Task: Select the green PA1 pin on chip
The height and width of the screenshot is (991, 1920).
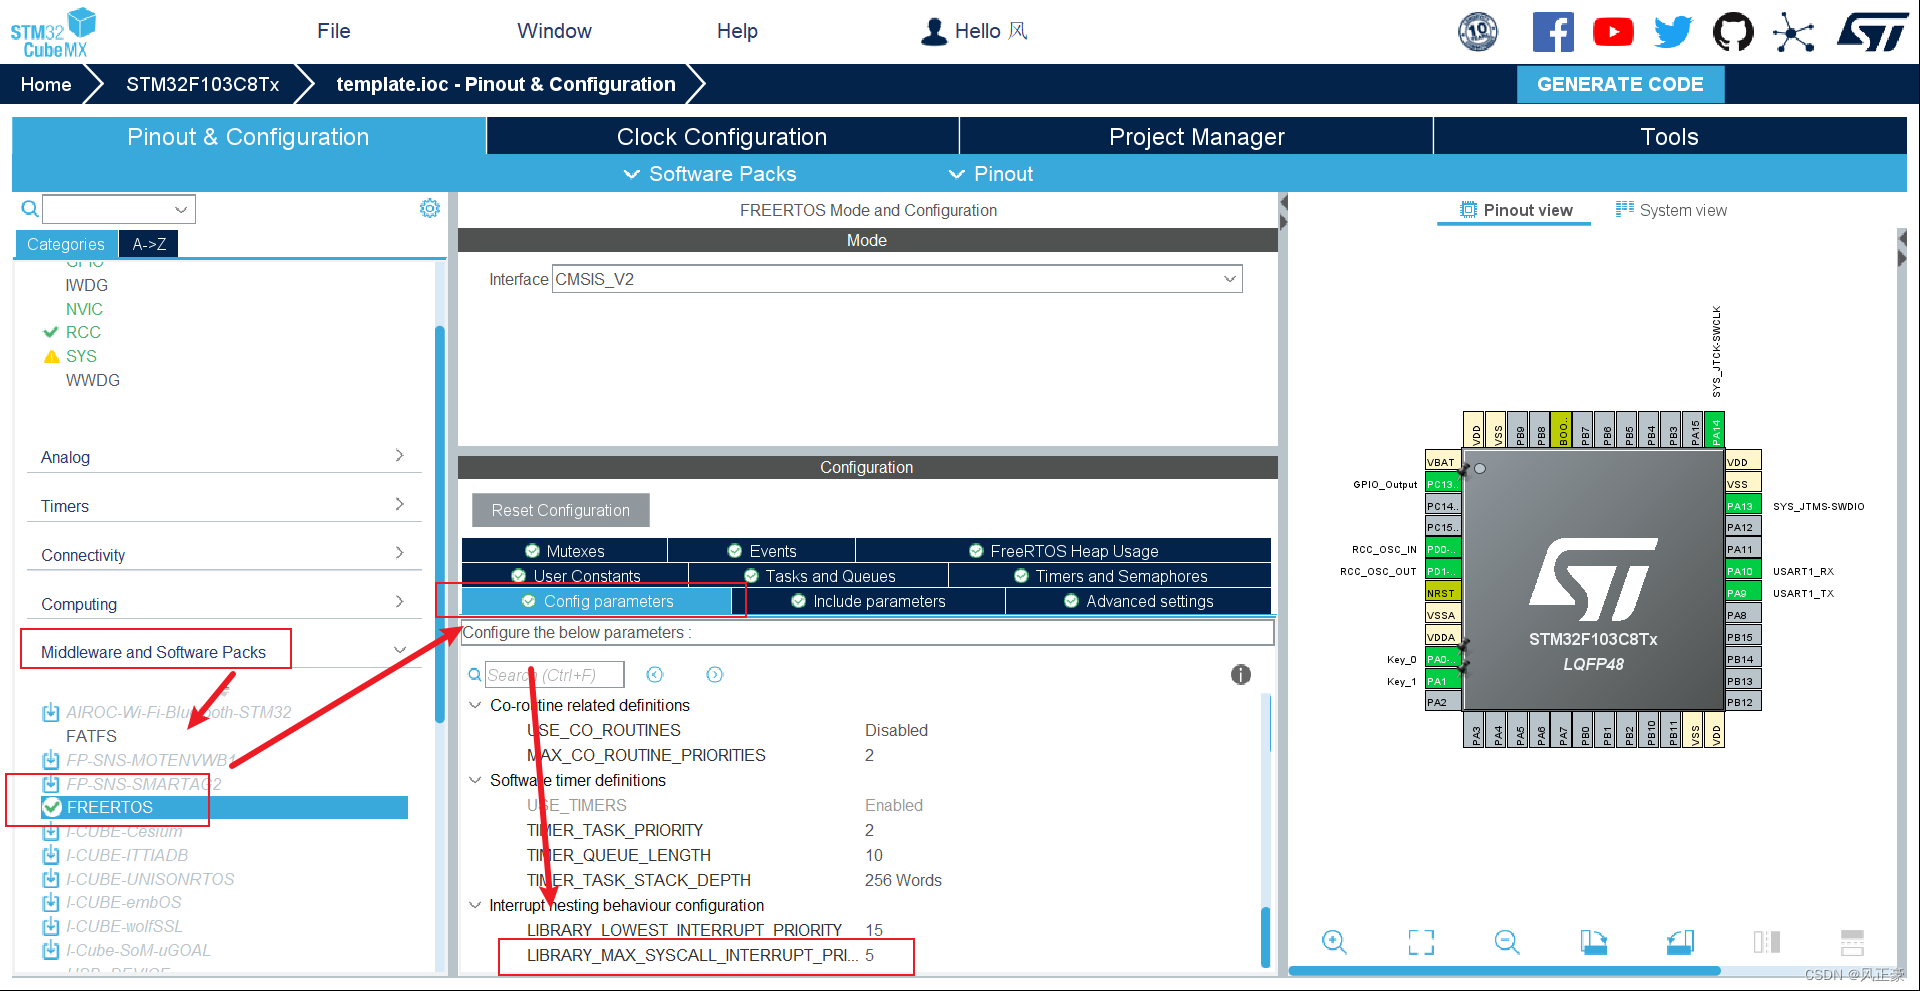Action: point(1442,681)
